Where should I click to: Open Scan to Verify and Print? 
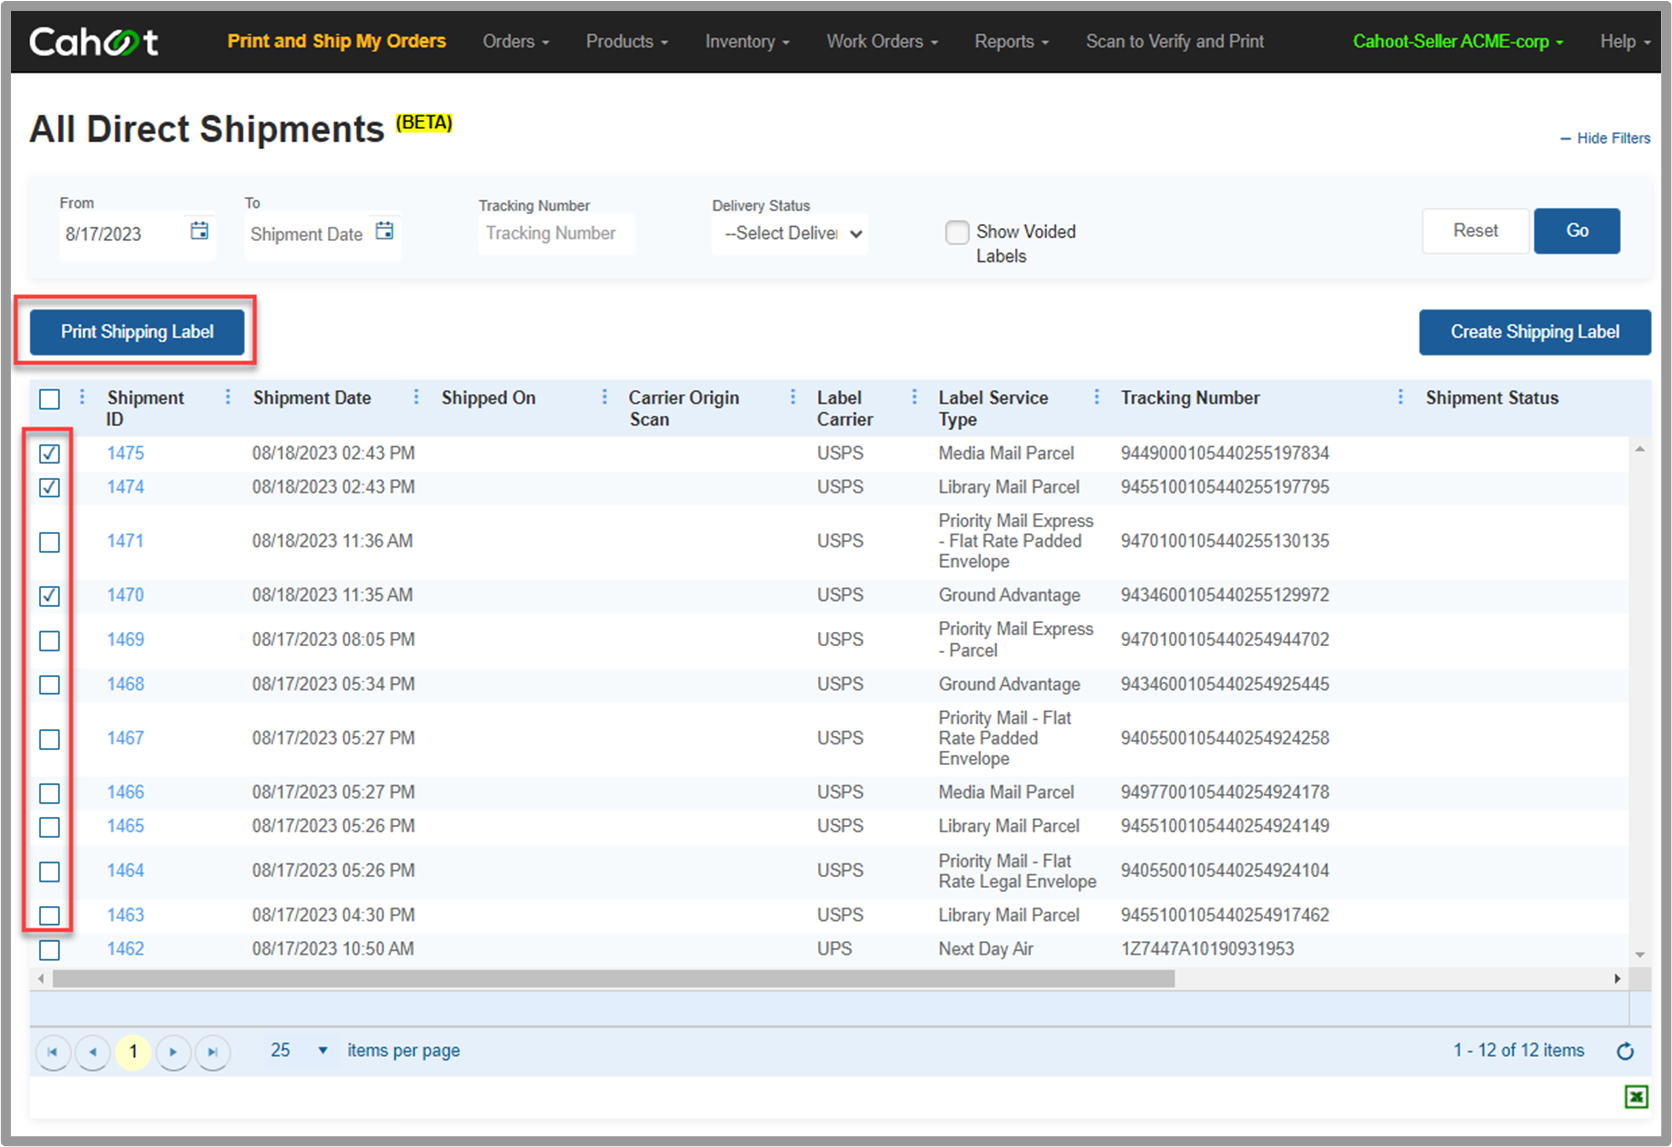click(x=1175, y=41)
